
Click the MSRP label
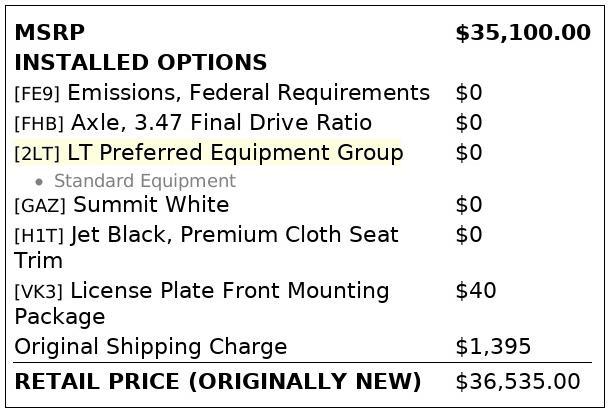pyautogui.click(x=49, y=33)
